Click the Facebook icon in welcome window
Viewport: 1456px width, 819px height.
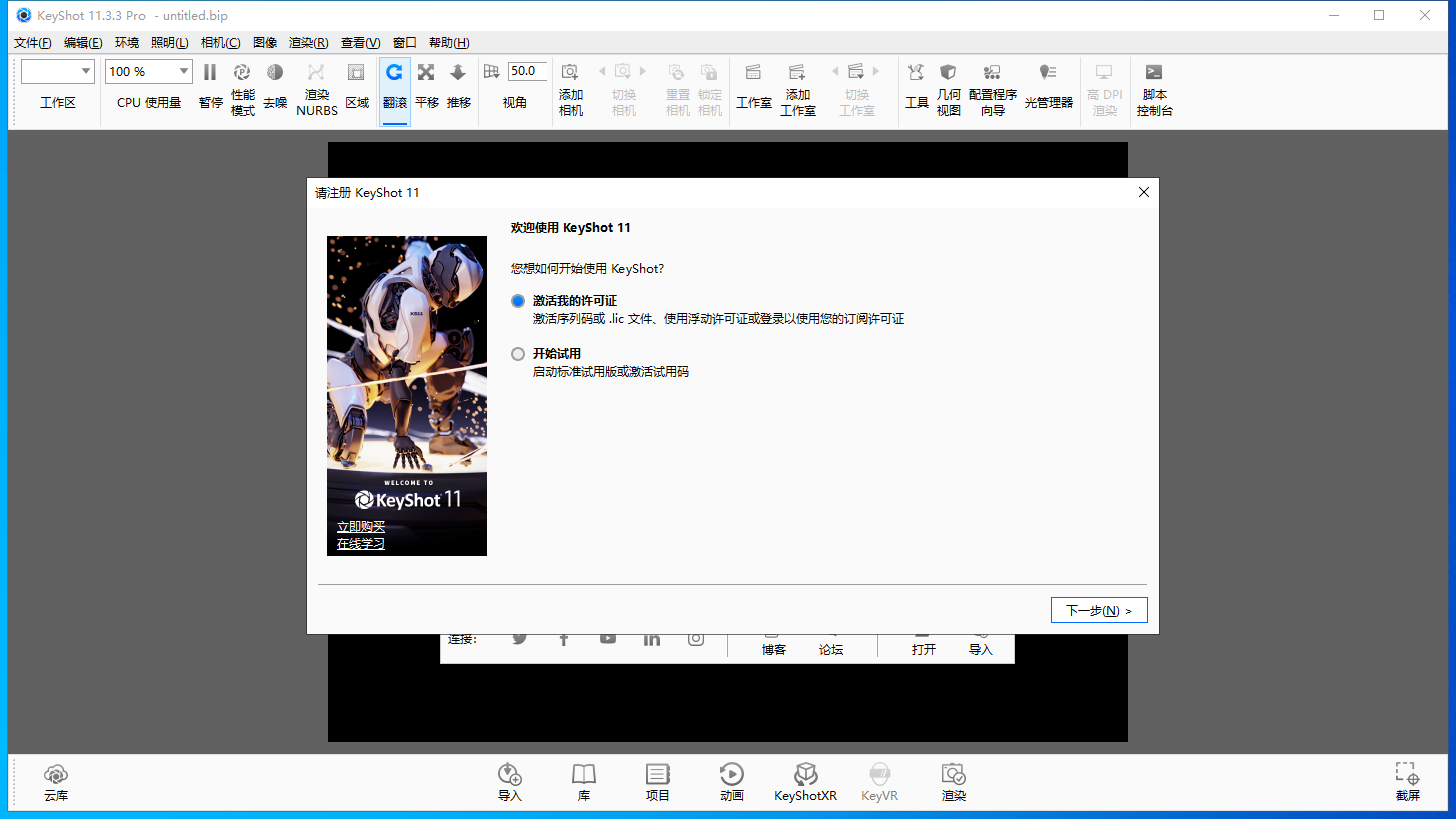(x=564, y=639)
